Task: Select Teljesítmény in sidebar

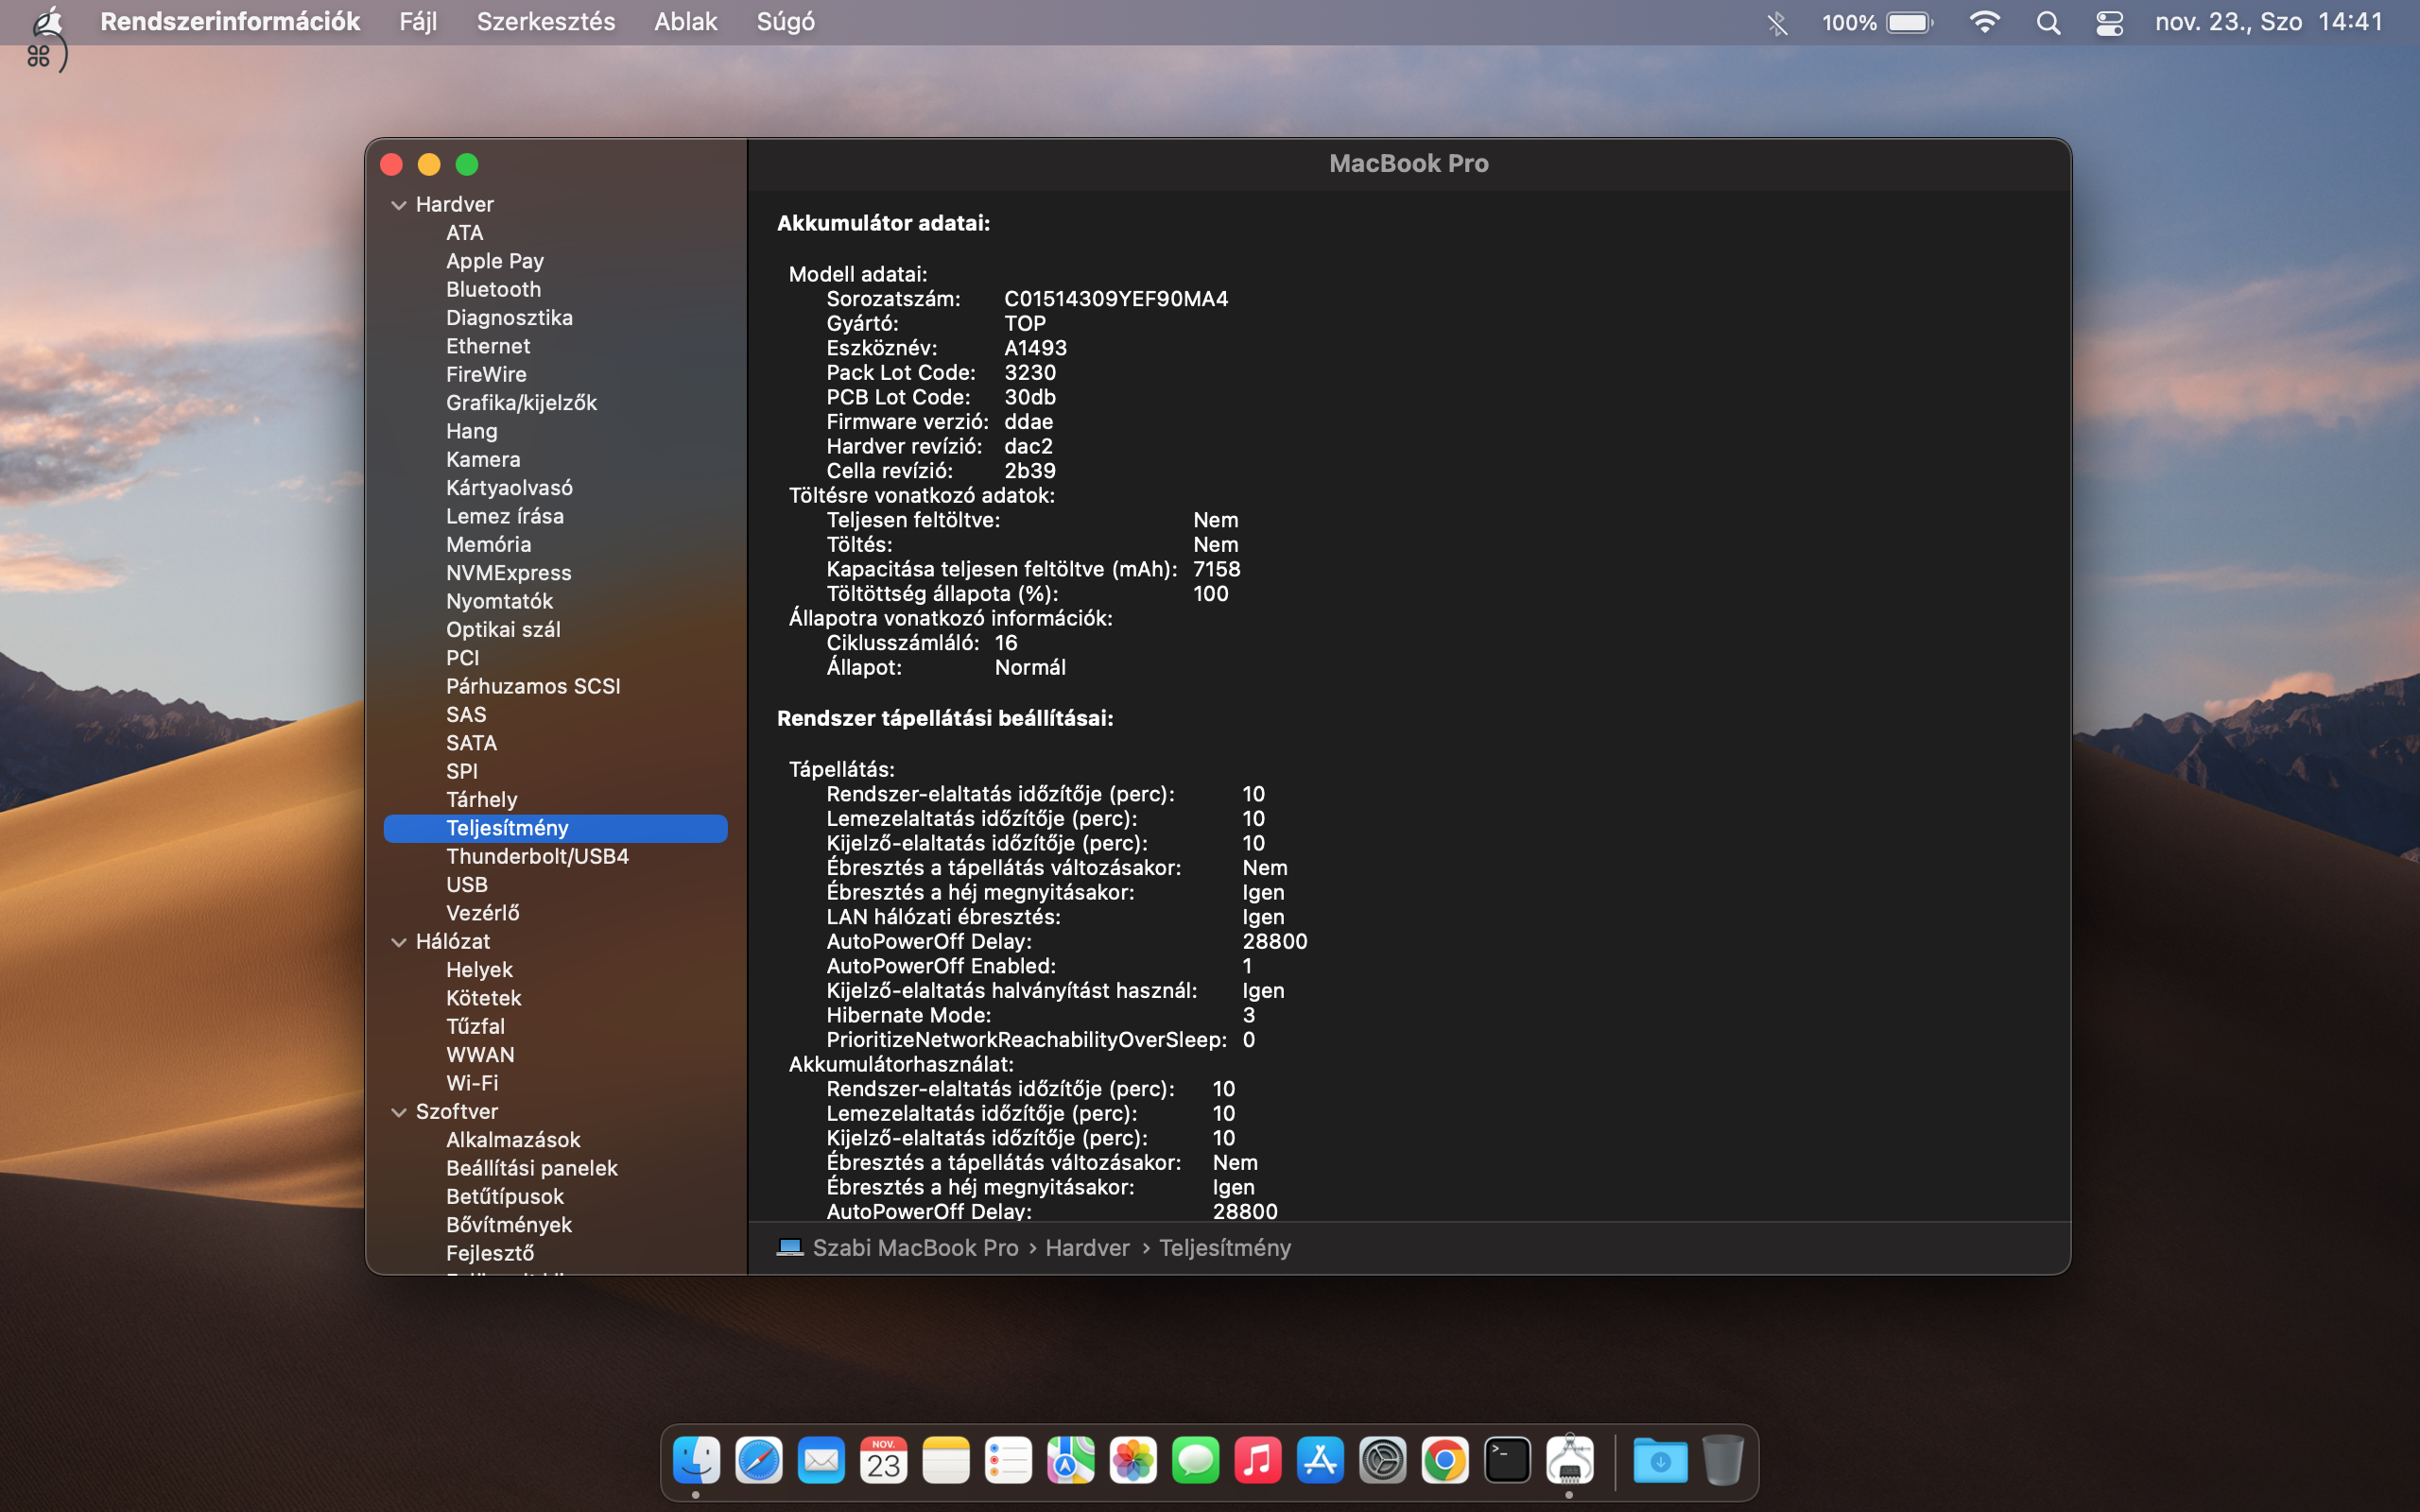Action: tap(555, 828)
